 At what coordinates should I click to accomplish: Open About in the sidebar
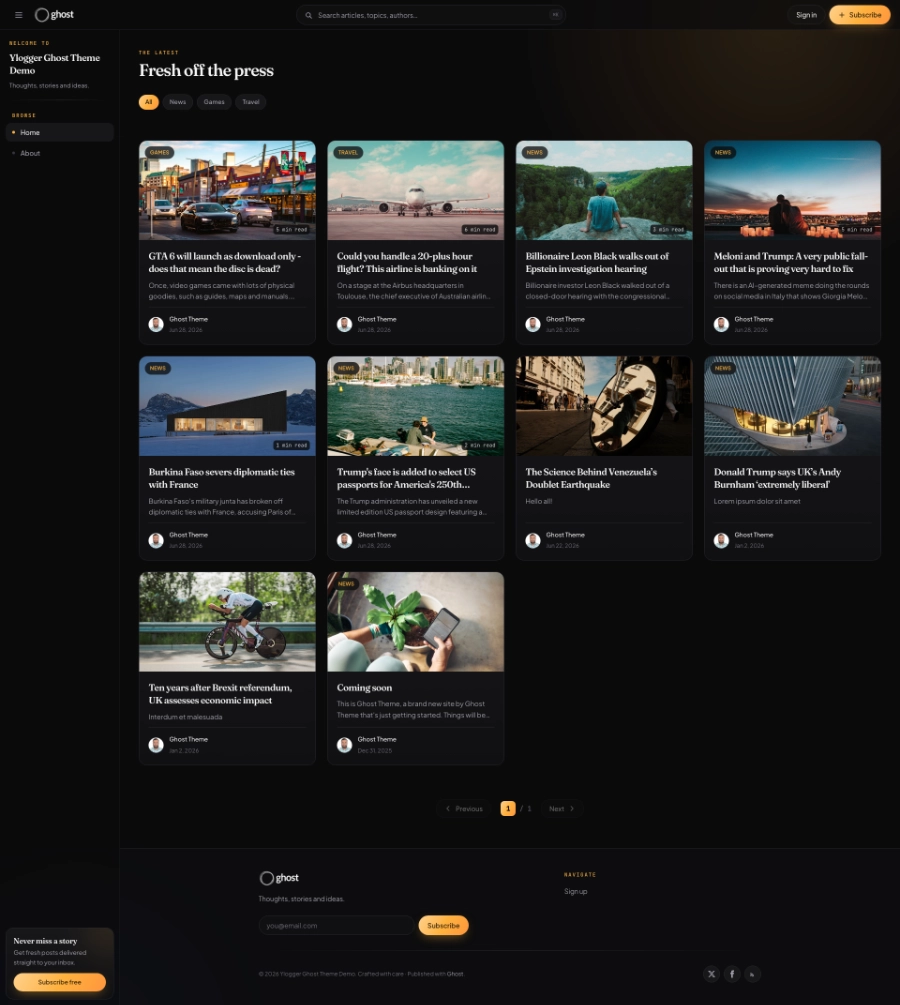click(60, 153)
